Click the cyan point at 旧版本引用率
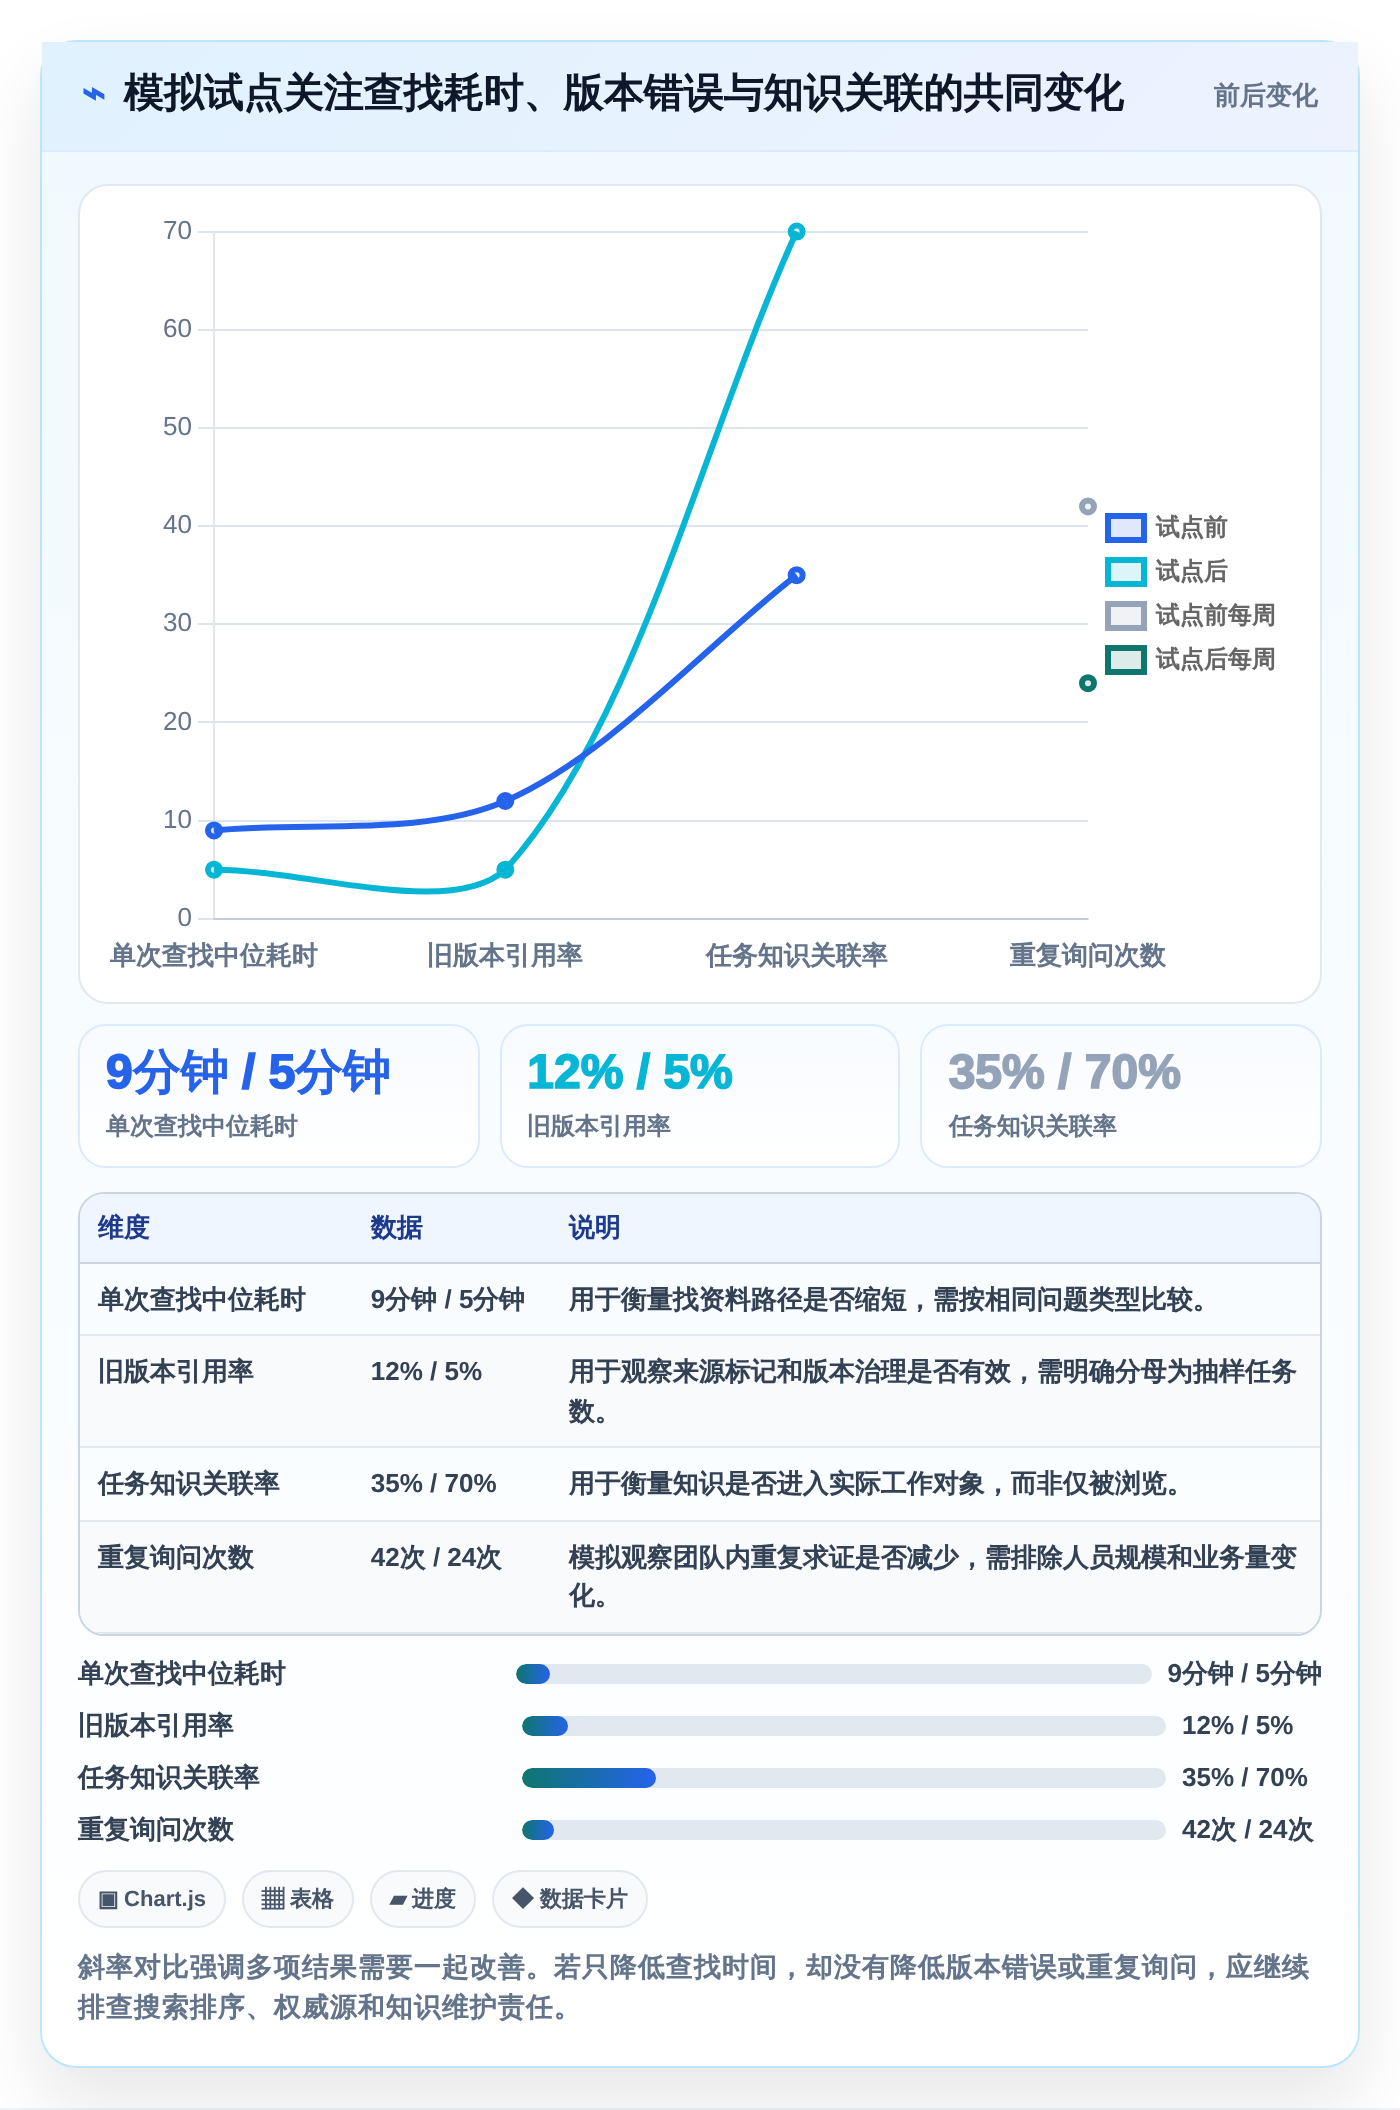This screenshot has height=2110, width=1400. click(505, 870)
